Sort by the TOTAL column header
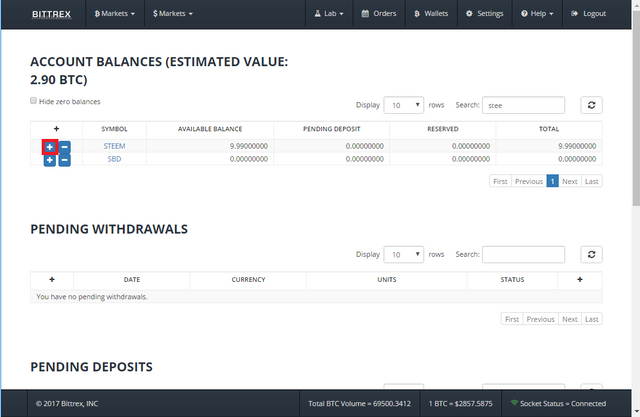640x417 pixels. [549, 129]
